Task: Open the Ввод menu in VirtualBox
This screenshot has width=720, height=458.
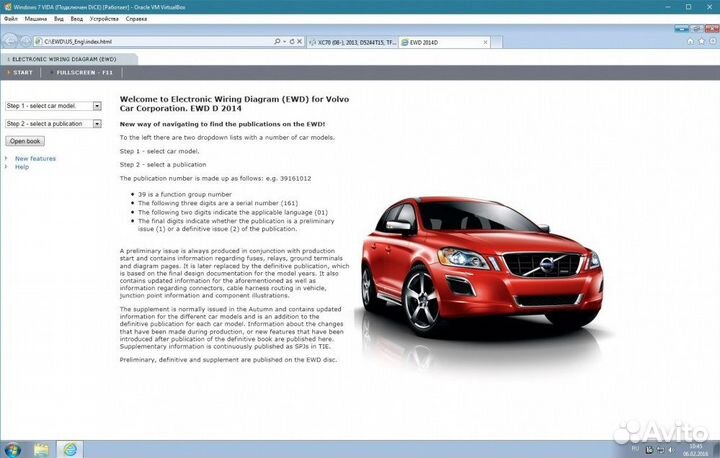Action: click(x=77, y=19)
